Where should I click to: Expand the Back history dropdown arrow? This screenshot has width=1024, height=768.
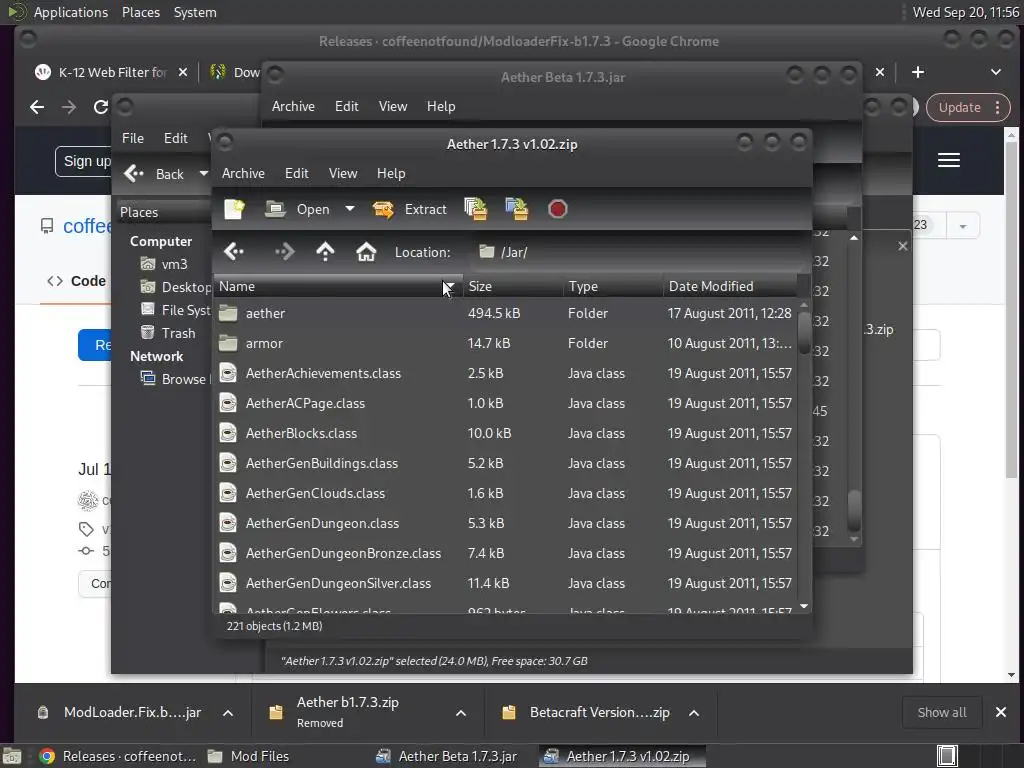204,174
